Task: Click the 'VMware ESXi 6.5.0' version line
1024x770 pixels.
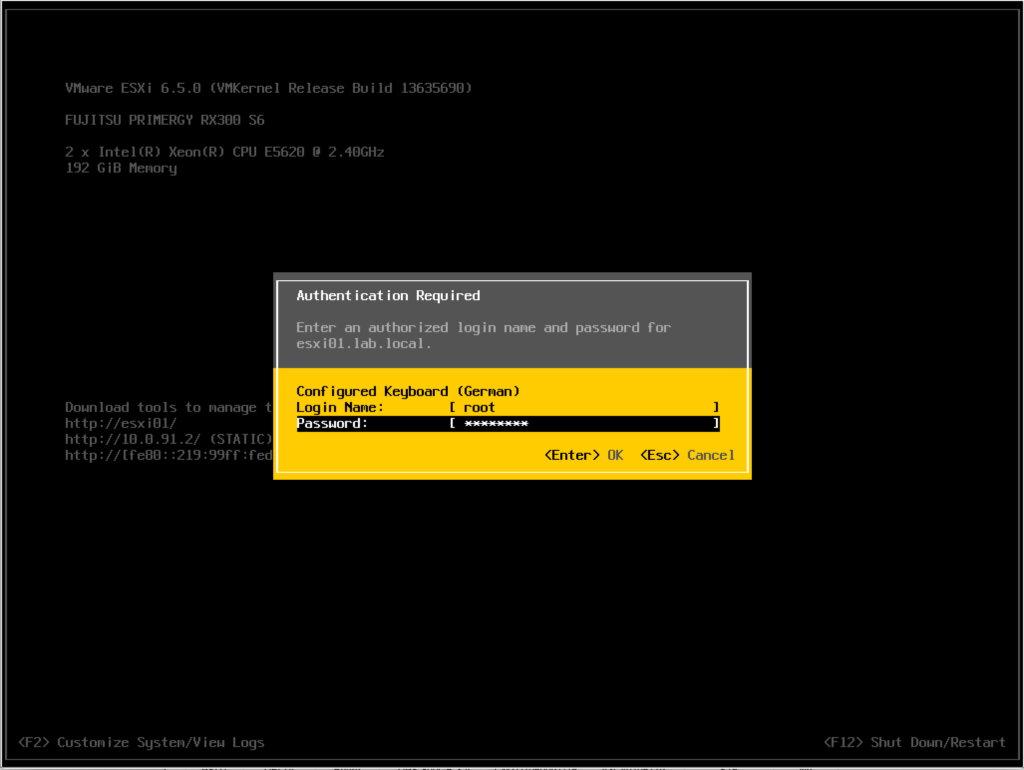Action: 268,88
